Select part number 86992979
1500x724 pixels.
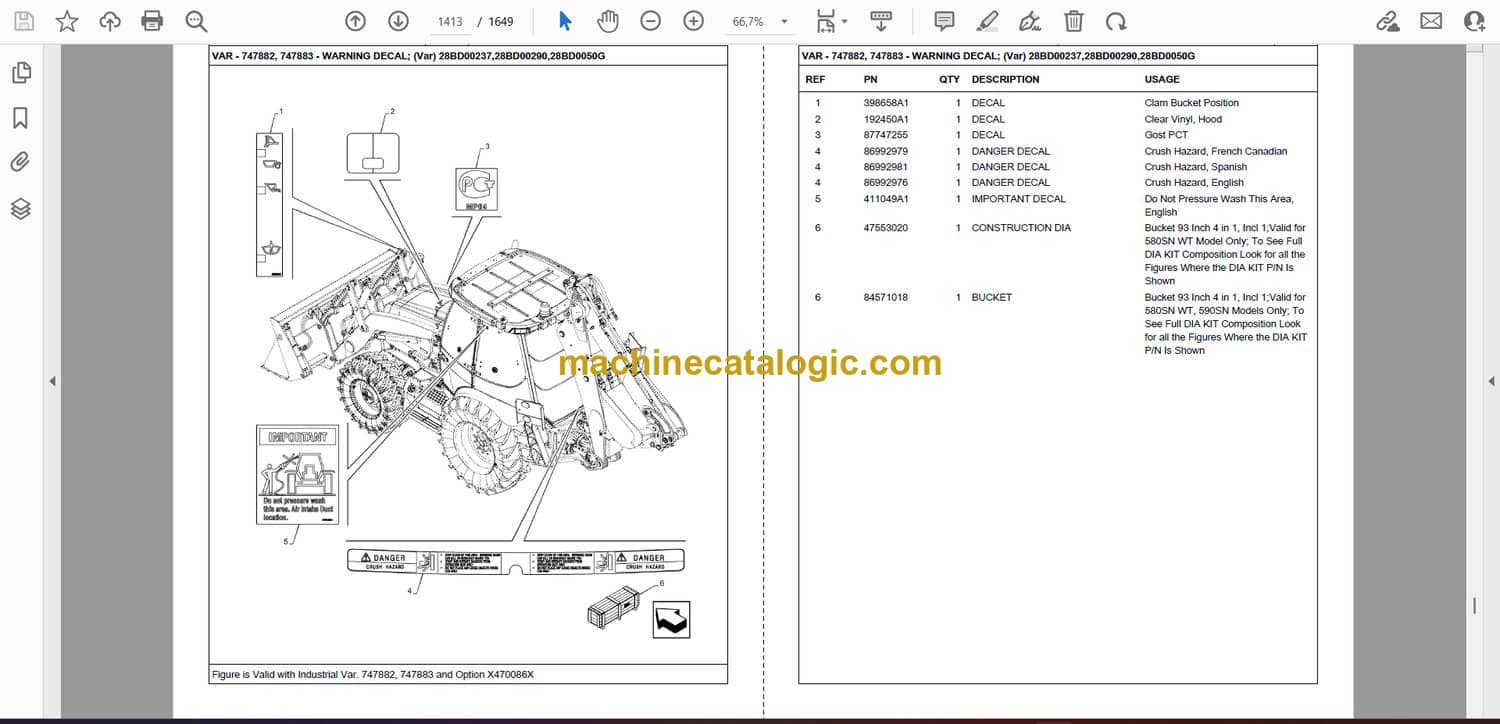coord(886,151)
